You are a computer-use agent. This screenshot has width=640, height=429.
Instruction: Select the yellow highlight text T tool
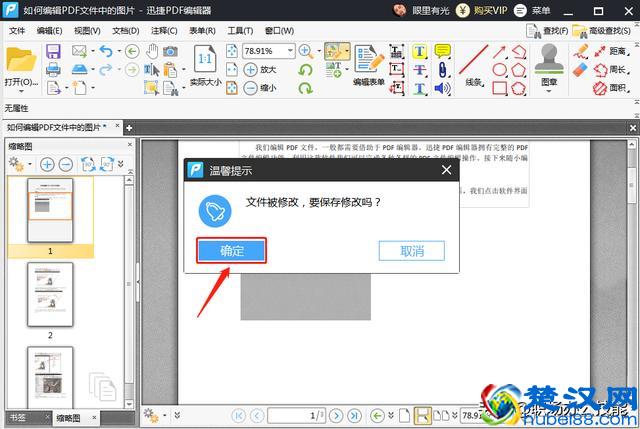[x=420, y=51]
